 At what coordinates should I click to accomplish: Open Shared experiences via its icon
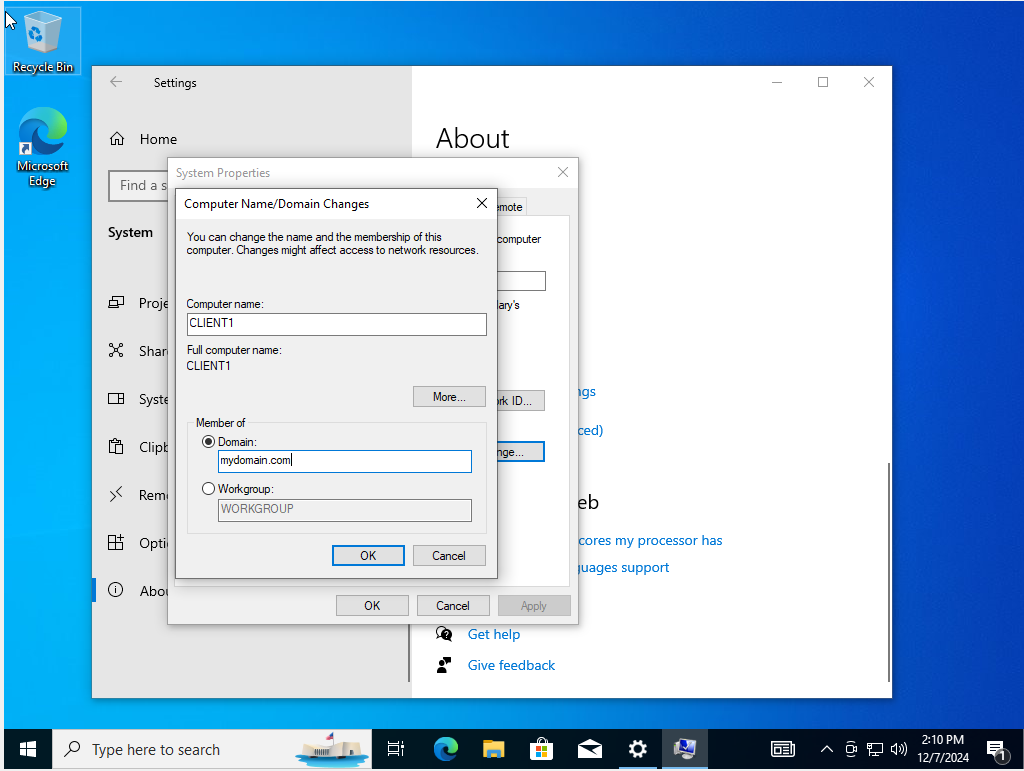[x=116, y=351]
